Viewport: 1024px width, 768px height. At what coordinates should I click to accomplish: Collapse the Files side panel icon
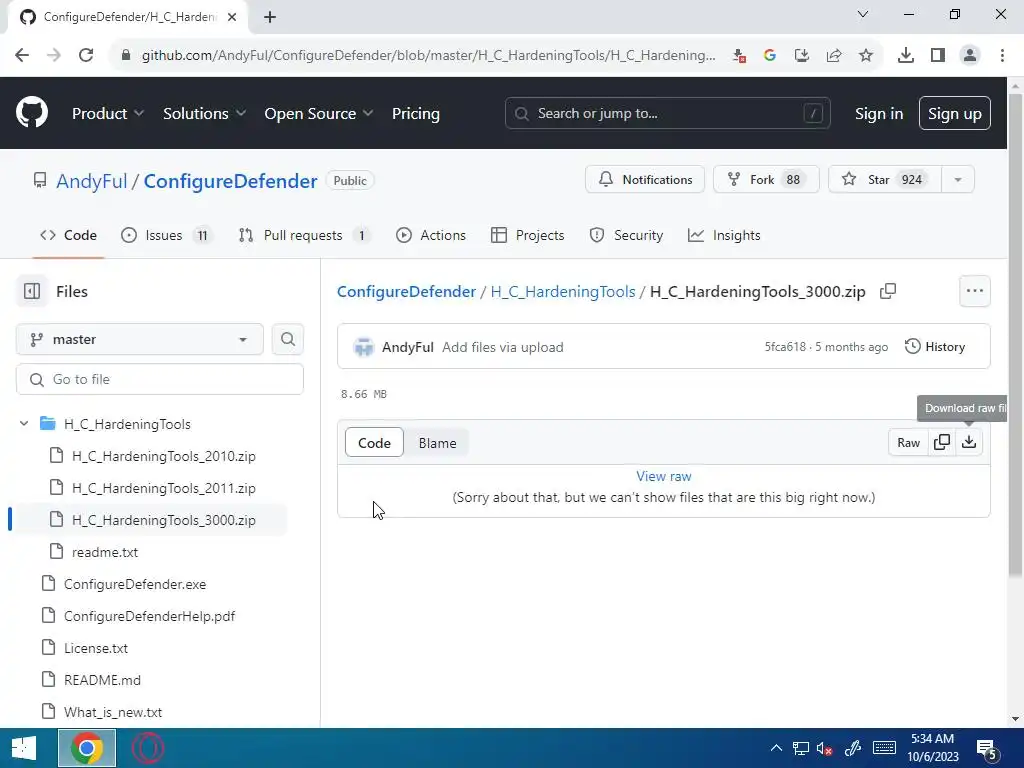point(32,291)
